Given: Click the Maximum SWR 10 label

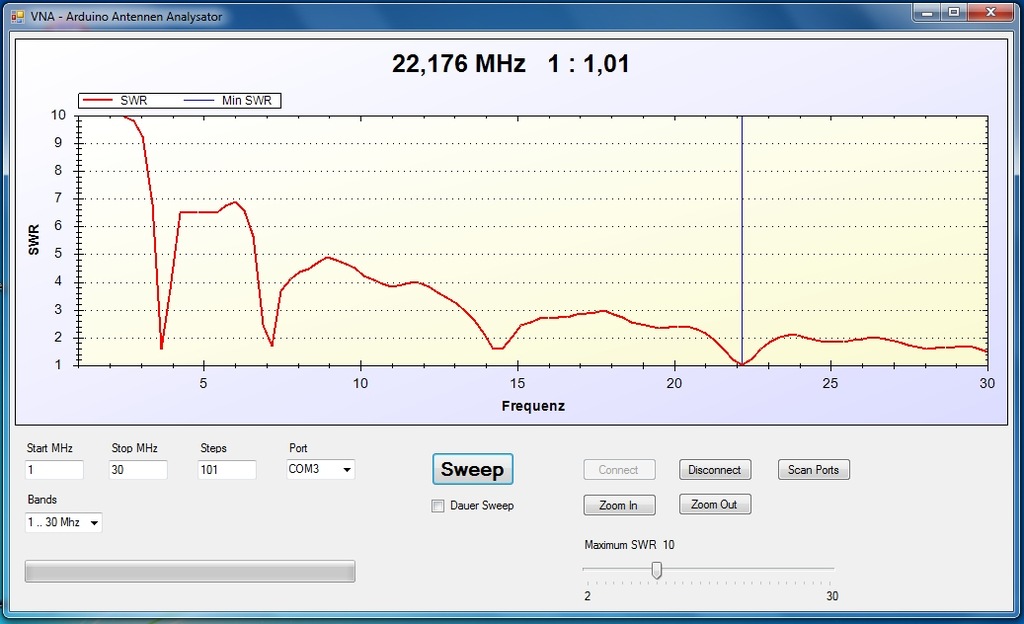Looking at the screenshot, I should [x=629, y=545].
